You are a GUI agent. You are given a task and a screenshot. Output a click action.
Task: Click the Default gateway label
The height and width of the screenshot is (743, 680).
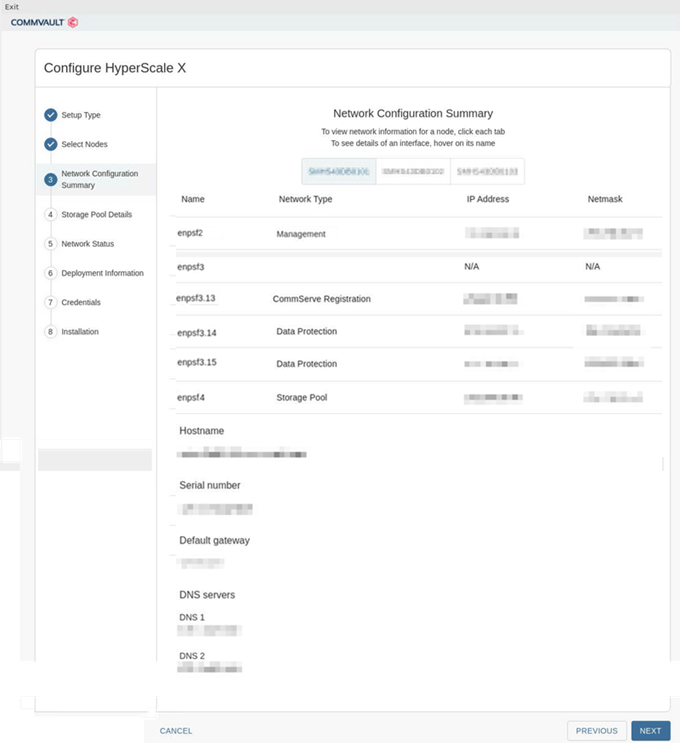tap(214, 541)
